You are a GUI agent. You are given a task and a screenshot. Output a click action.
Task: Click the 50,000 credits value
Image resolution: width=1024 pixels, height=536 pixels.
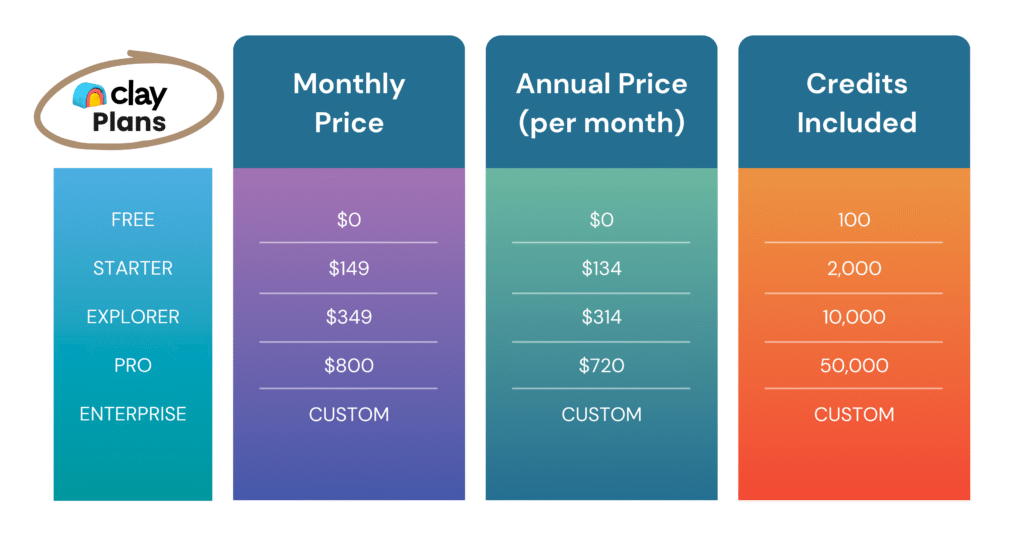pyautogui.click(x=854, y=365)
